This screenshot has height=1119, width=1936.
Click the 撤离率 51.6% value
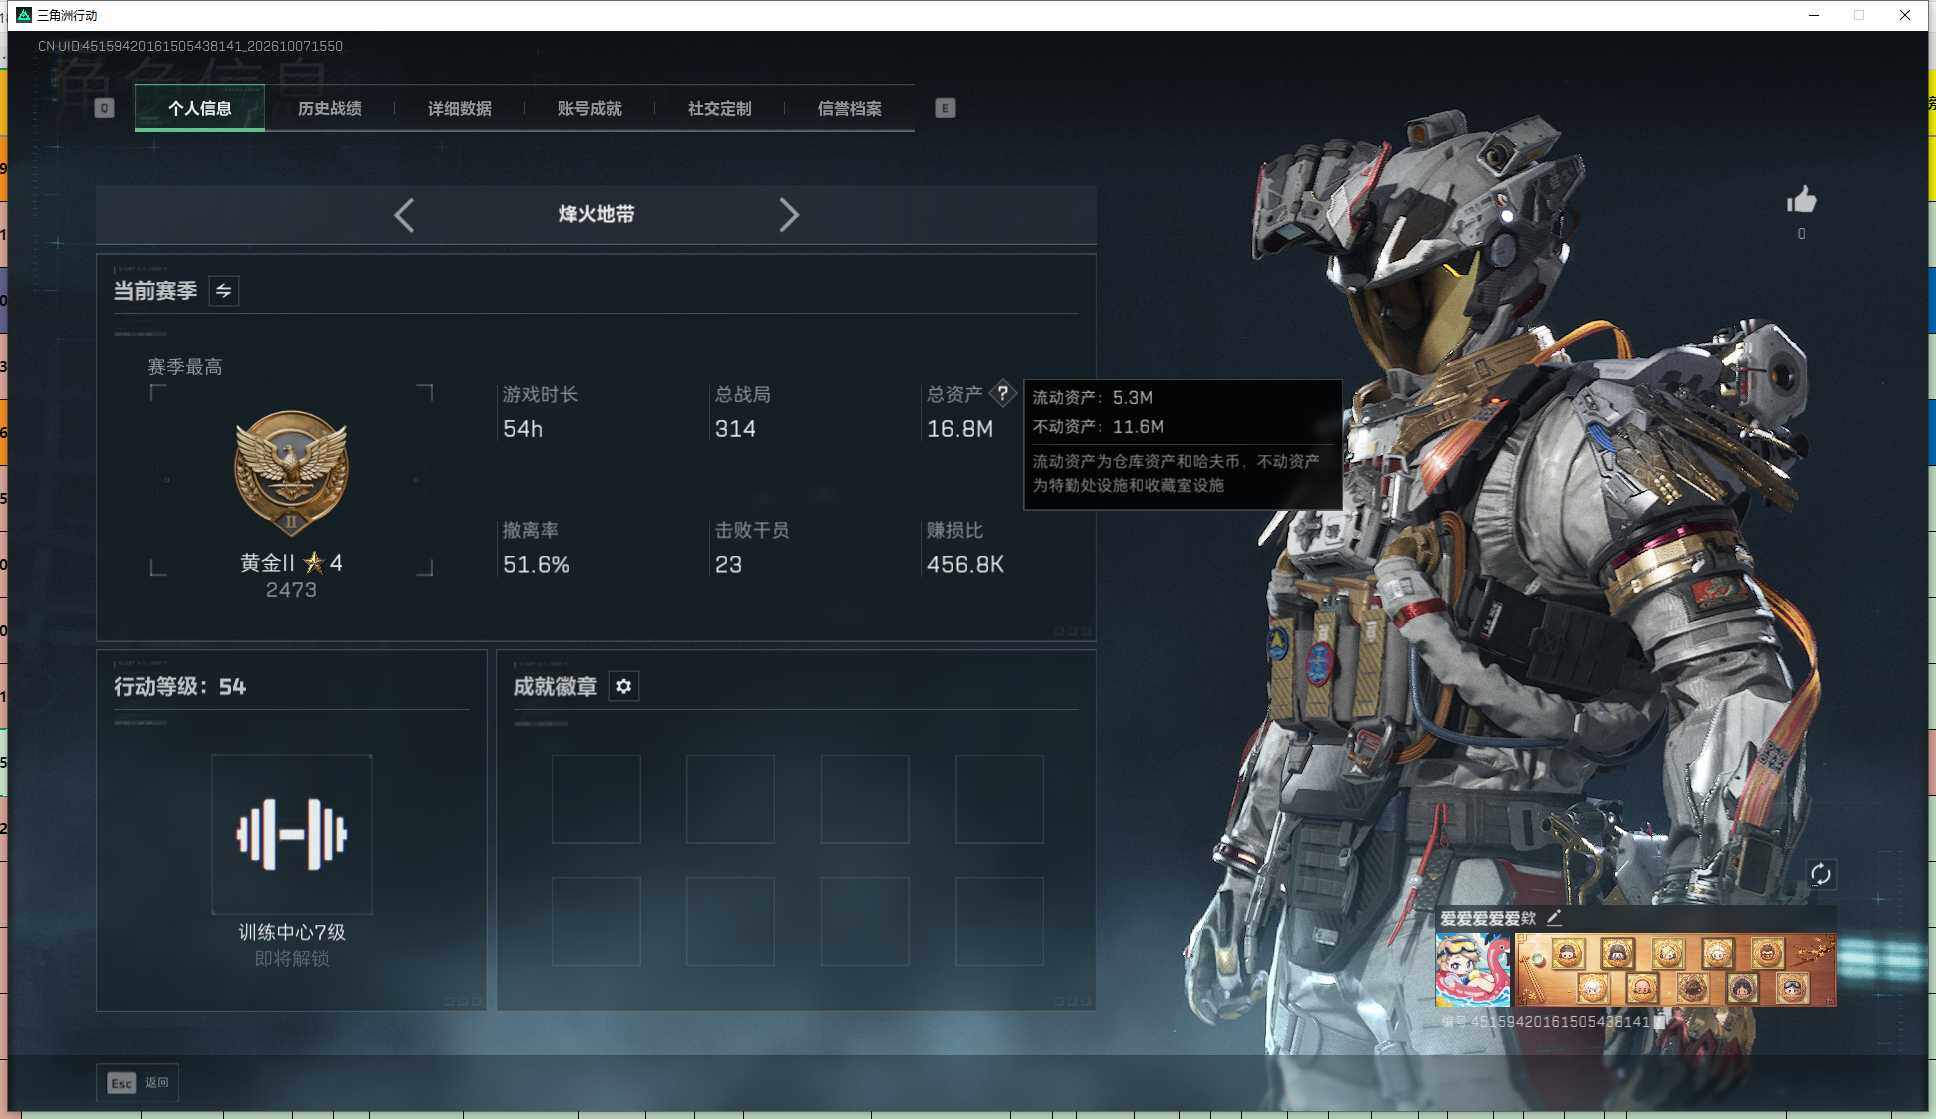(536, 565)
